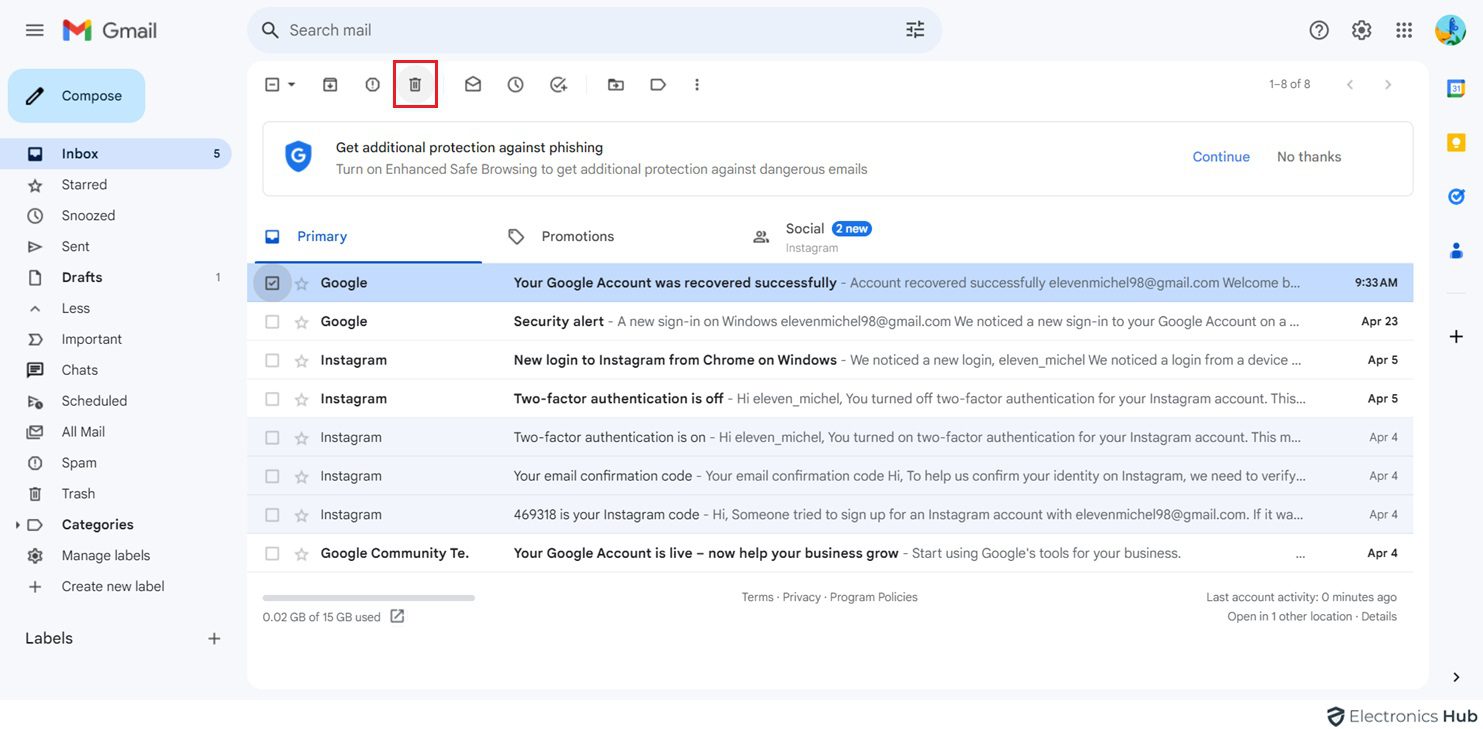Archive the selected email
This screenshot has height=729, width=1483.
[330, 84]
